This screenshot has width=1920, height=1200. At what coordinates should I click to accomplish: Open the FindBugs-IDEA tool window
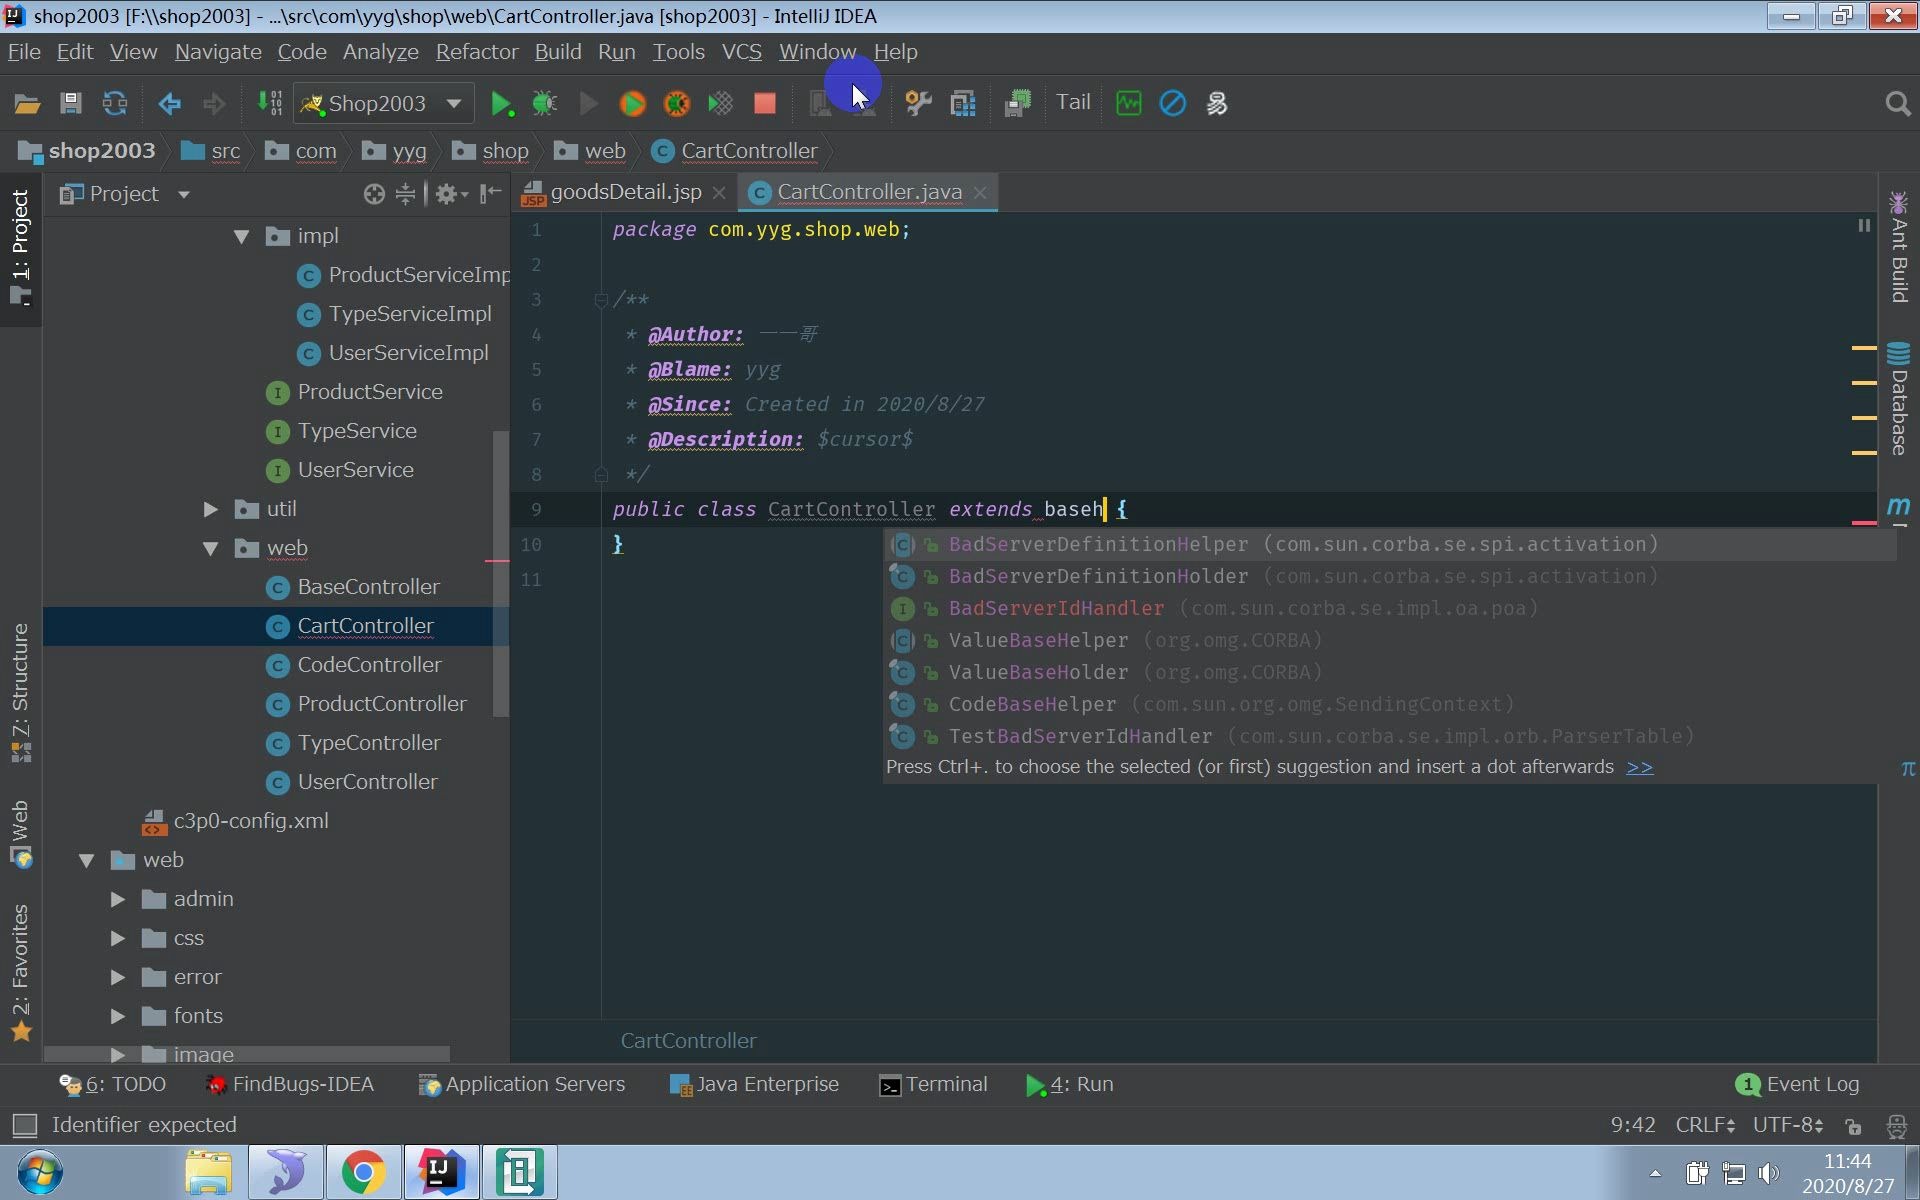click(289, 1084)
